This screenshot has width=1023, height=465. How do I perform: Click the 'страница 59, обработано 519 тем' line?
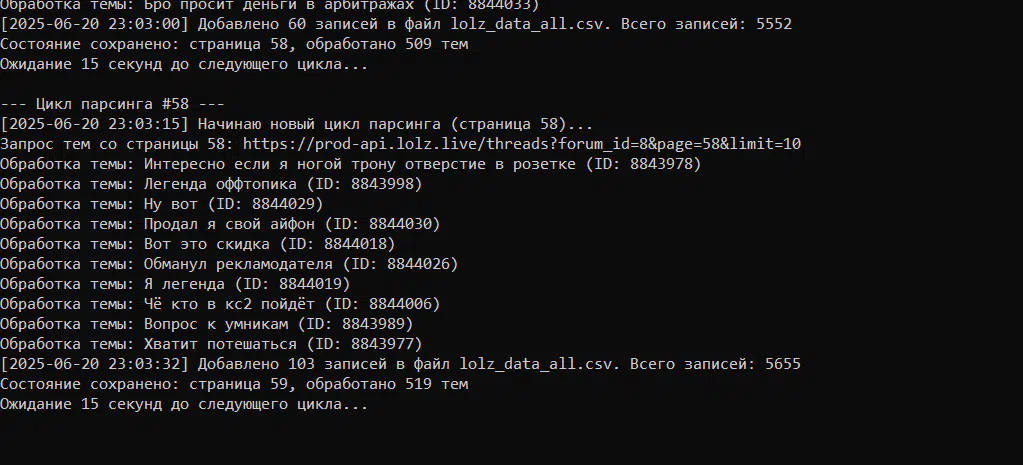[234, 384]
